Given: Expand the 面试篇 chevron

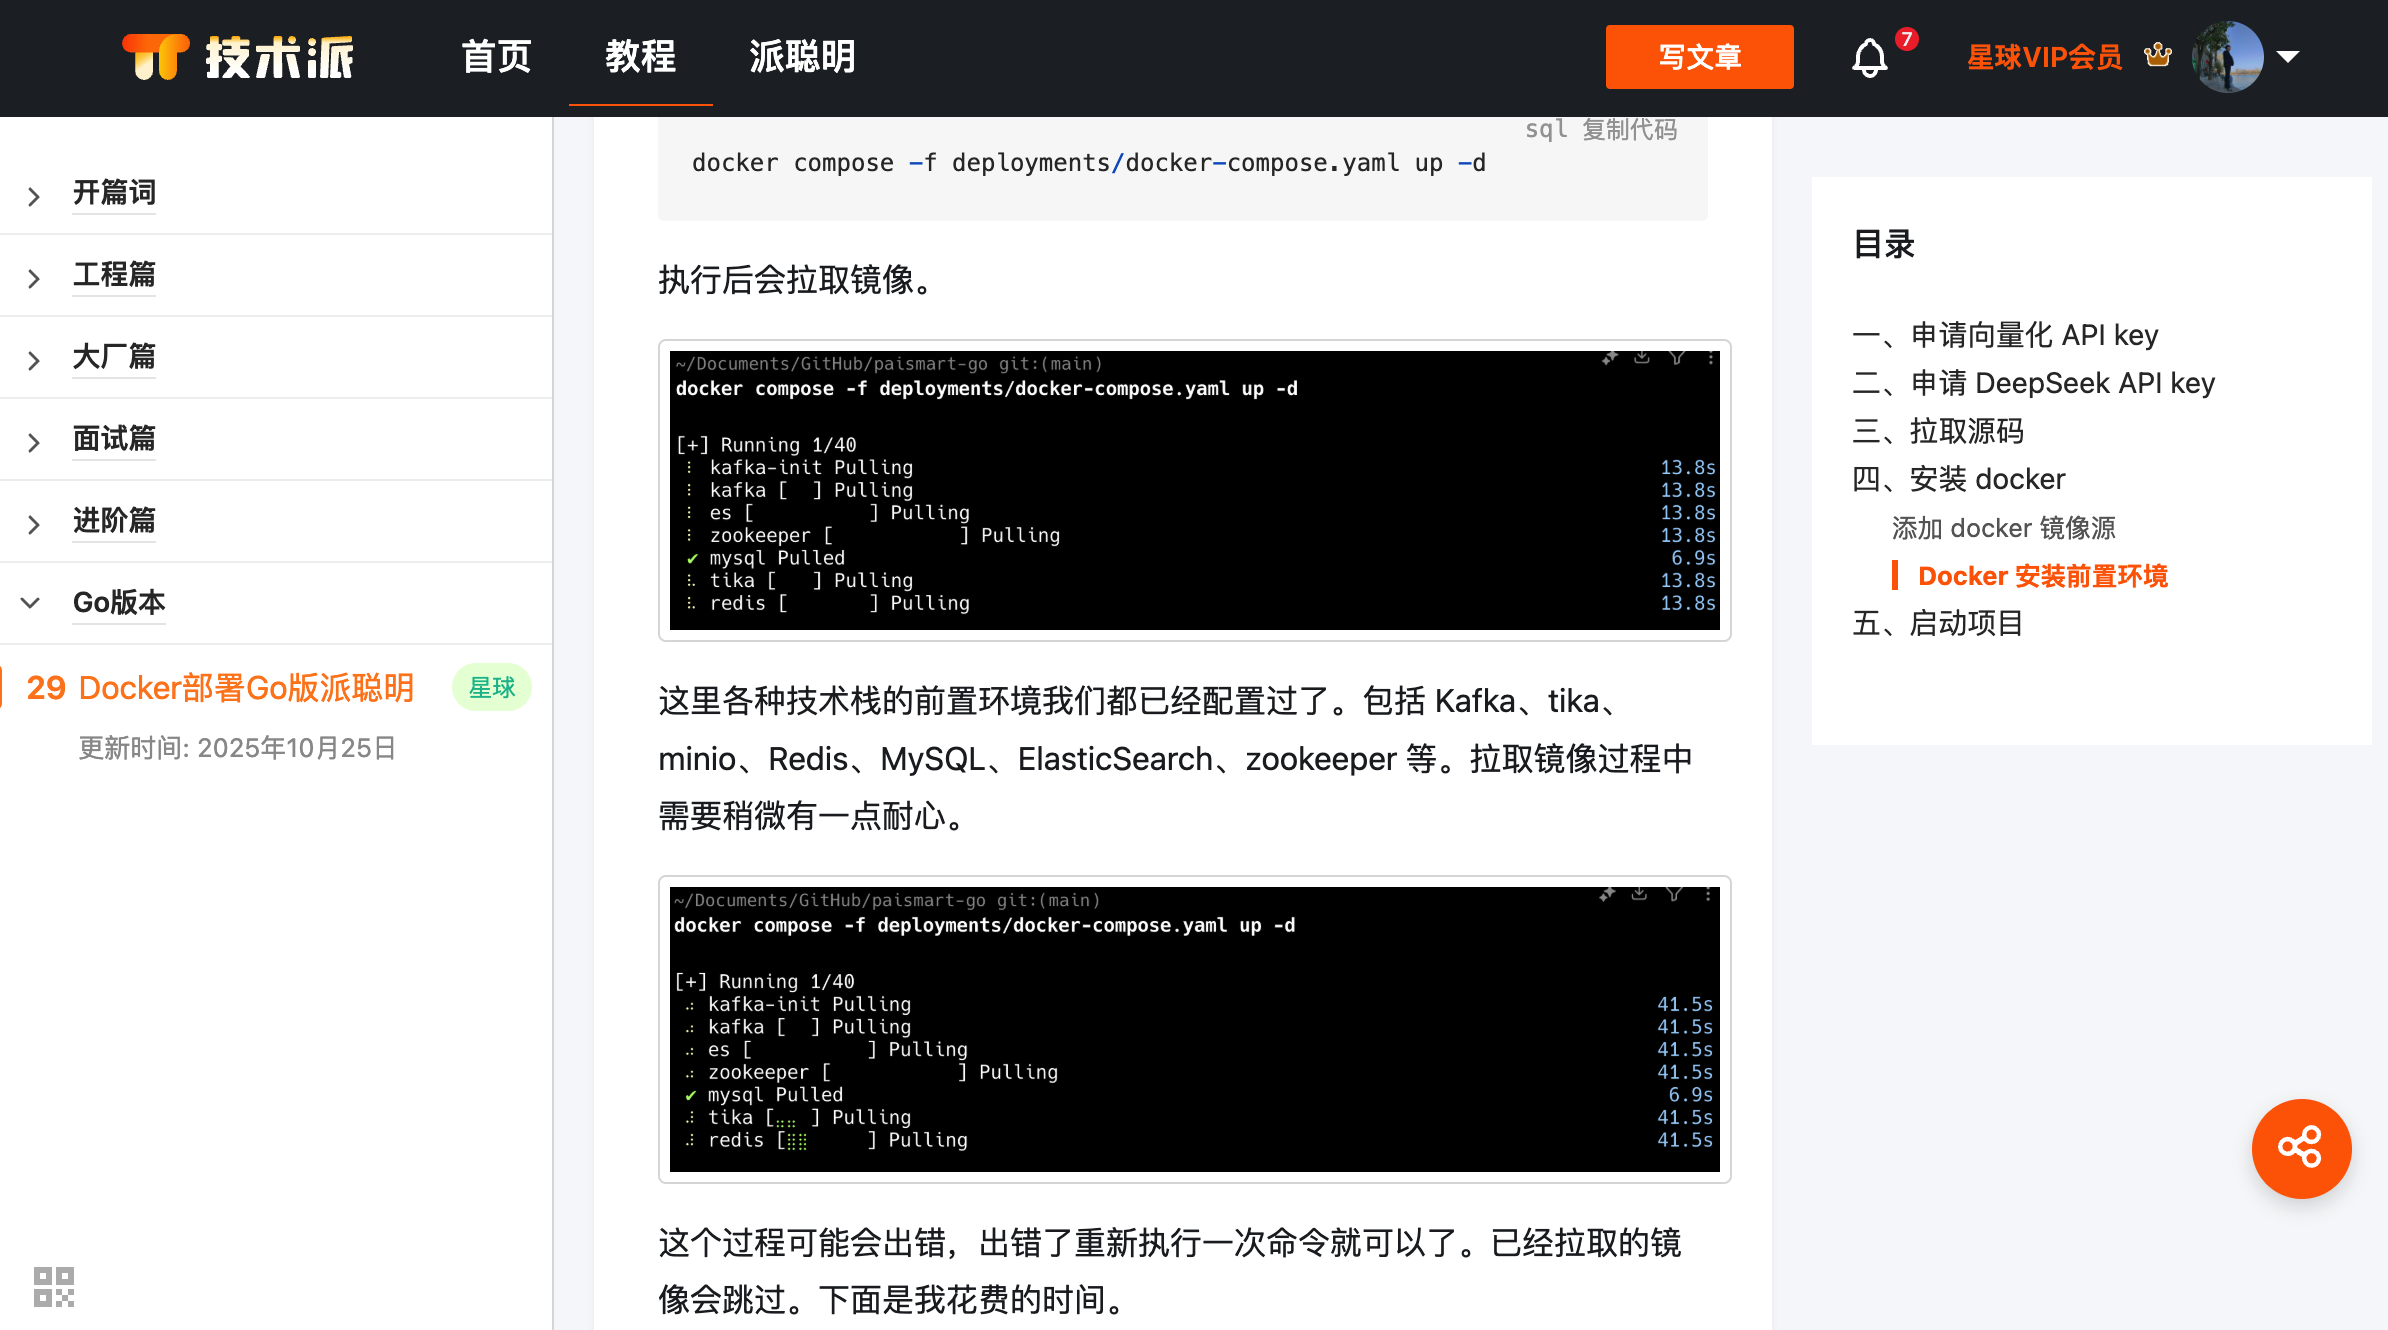Looking at the screenshot, I should (x=33, y=442).
